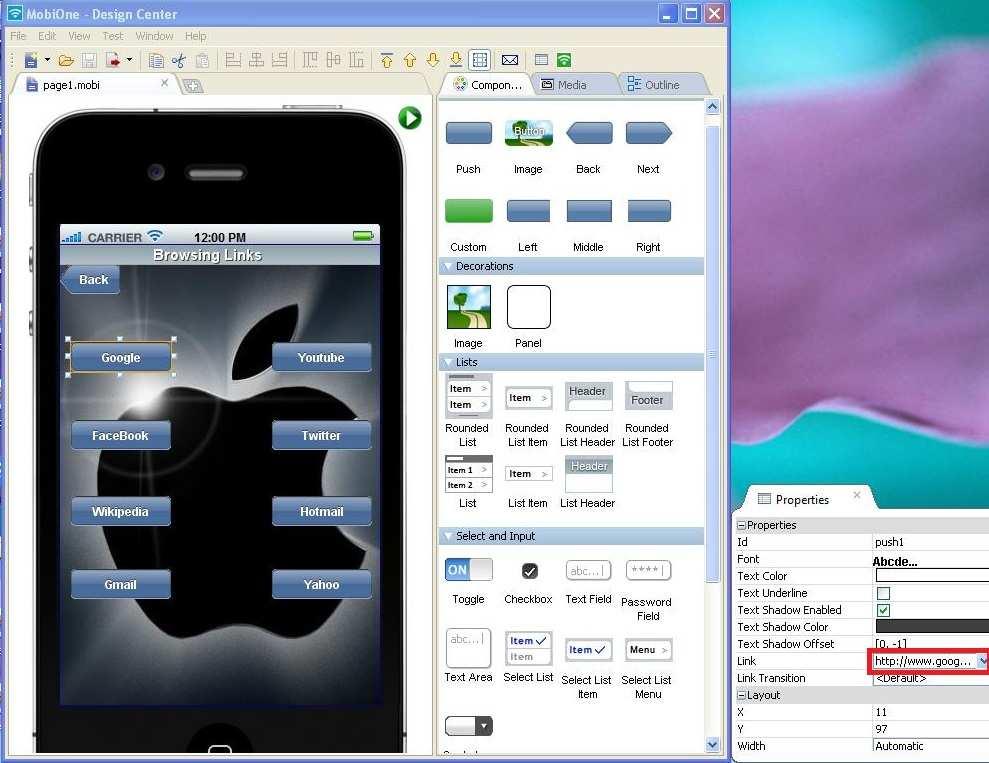Click the save disk toolbar icon
Screen dimensions: 989x763
[x=89, y=61]
